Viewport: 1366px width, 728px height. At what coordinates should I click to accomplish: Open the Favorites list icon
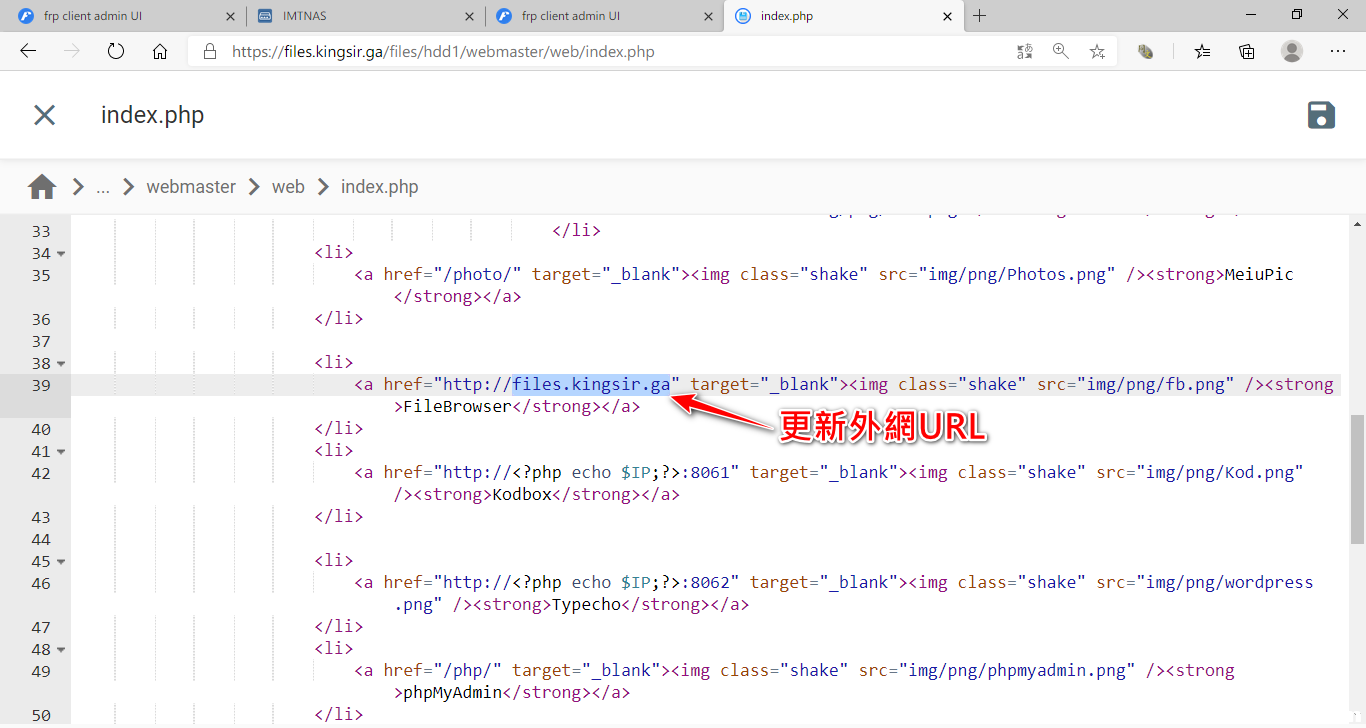pos(1202,51)
